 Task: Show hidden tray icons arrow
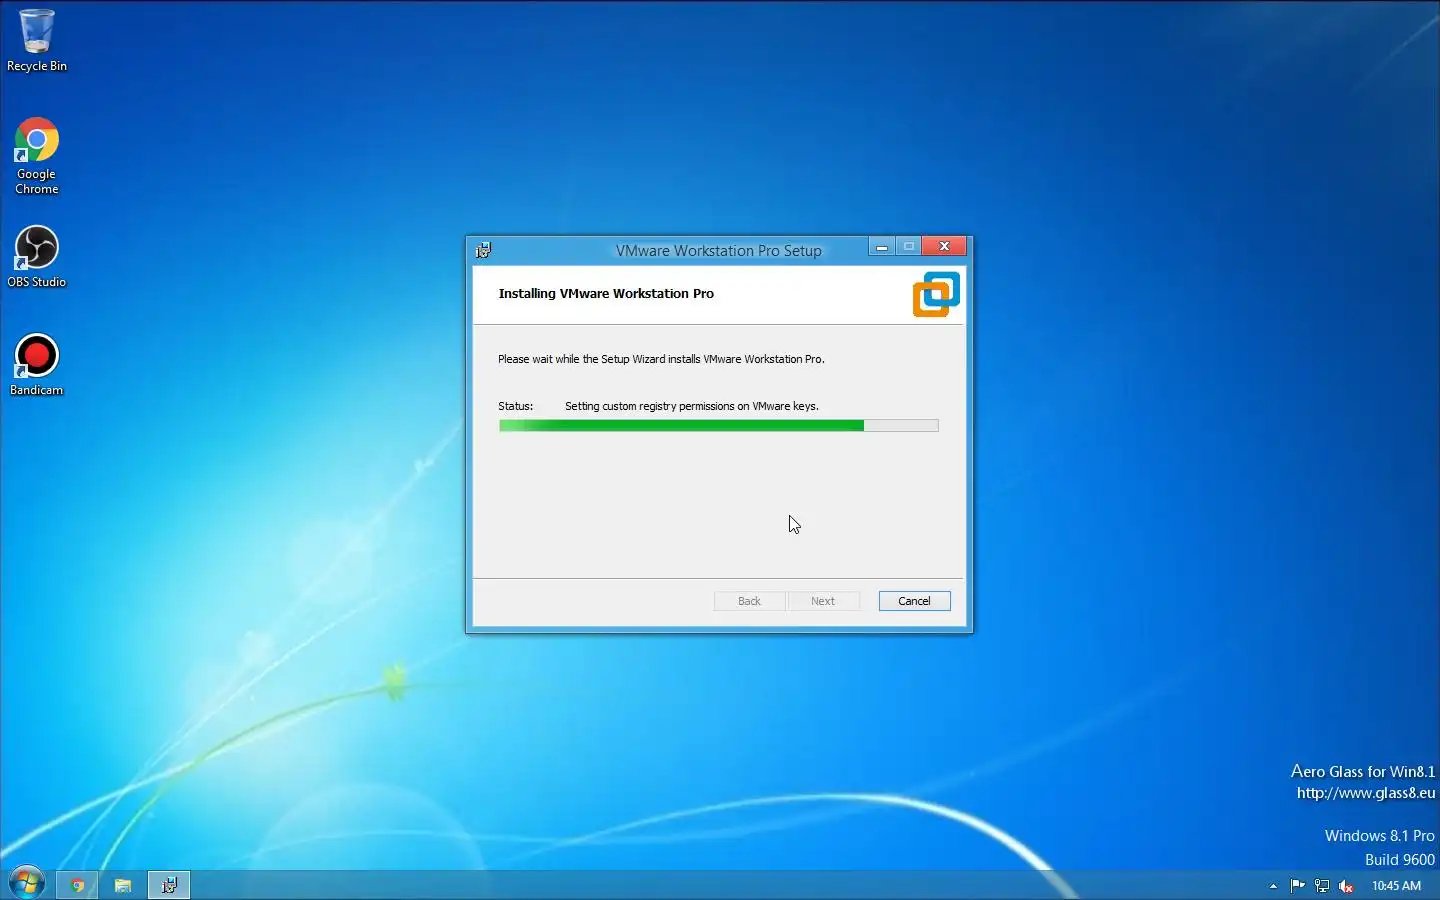click(1273, 886)
